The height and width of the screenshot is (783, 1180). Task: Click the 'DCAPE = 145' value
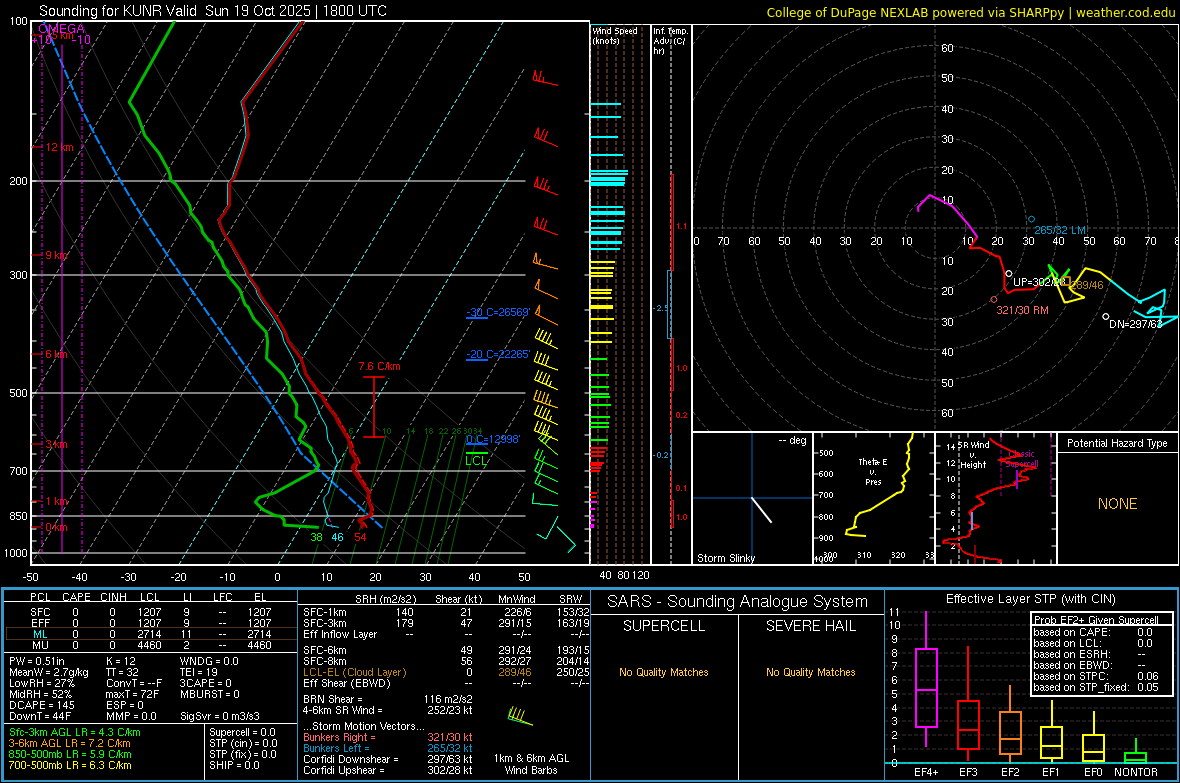[42, 705]
